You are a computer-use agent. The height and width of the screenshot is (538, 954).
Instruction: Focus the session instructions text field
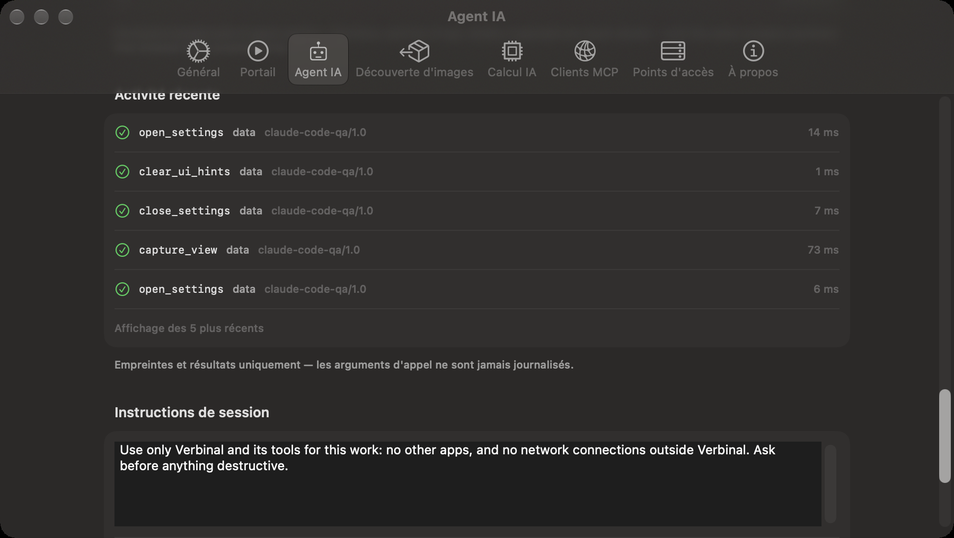[x=467, y=484]
